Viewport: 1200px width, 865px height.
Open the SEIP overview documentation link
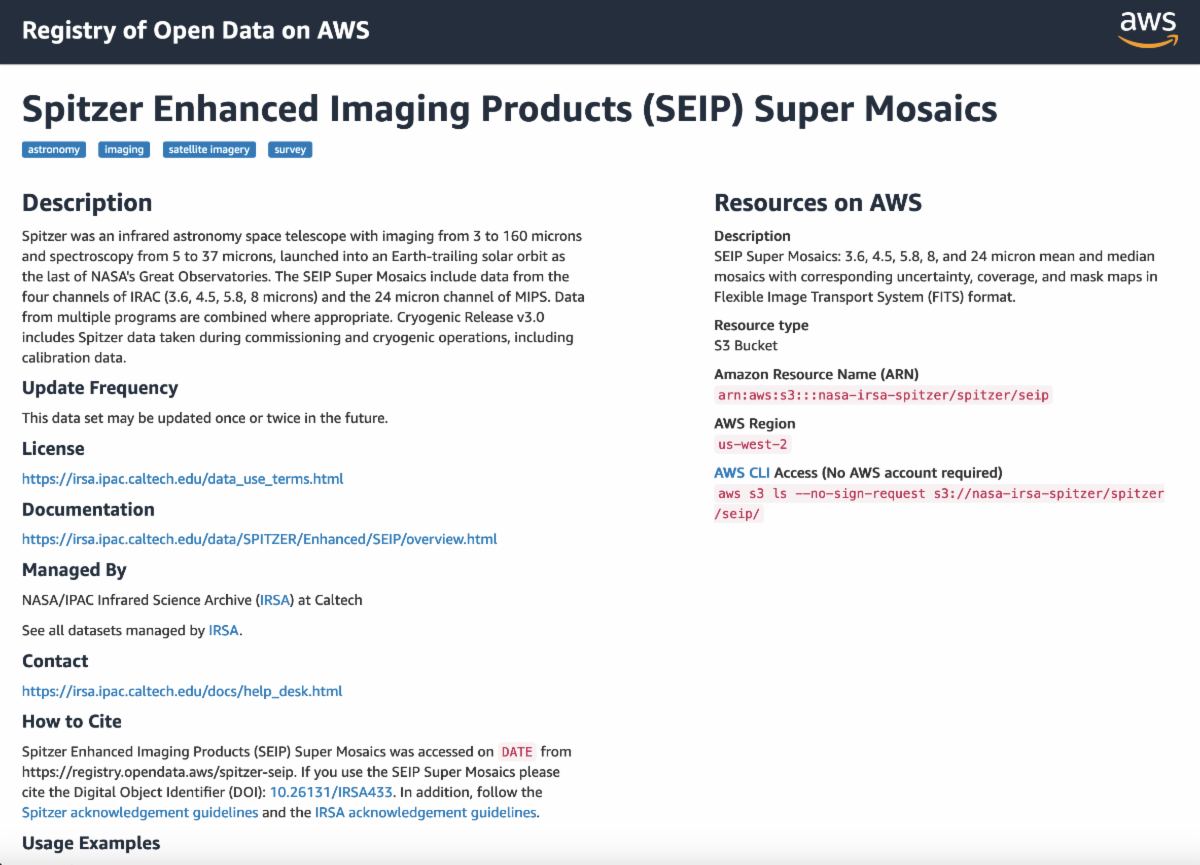[x=259, y=539]
